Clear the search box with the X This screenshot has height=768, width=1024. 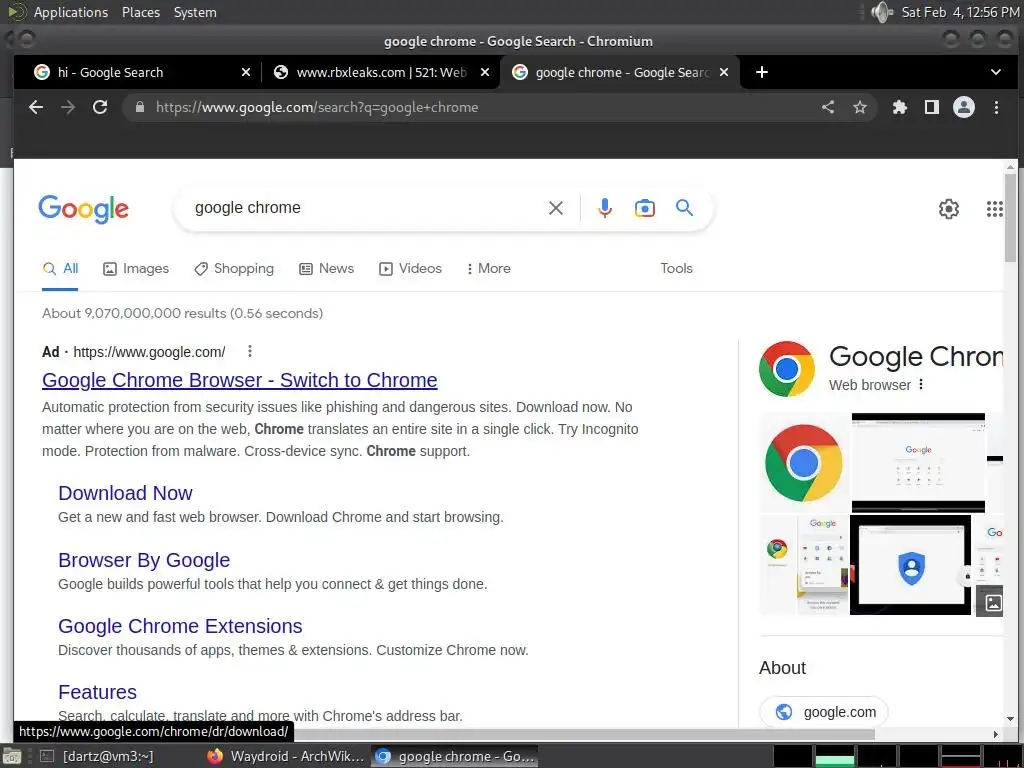tap(556, 208)
